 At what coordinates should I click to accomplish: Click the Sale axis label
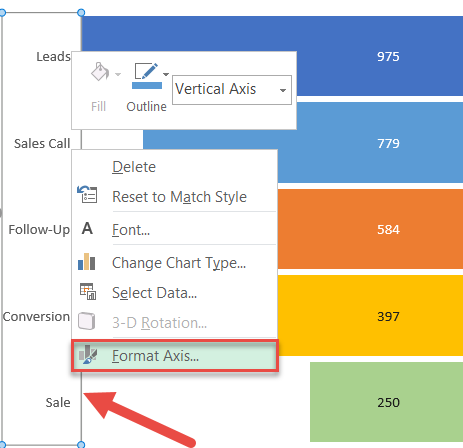click(58, 403)
